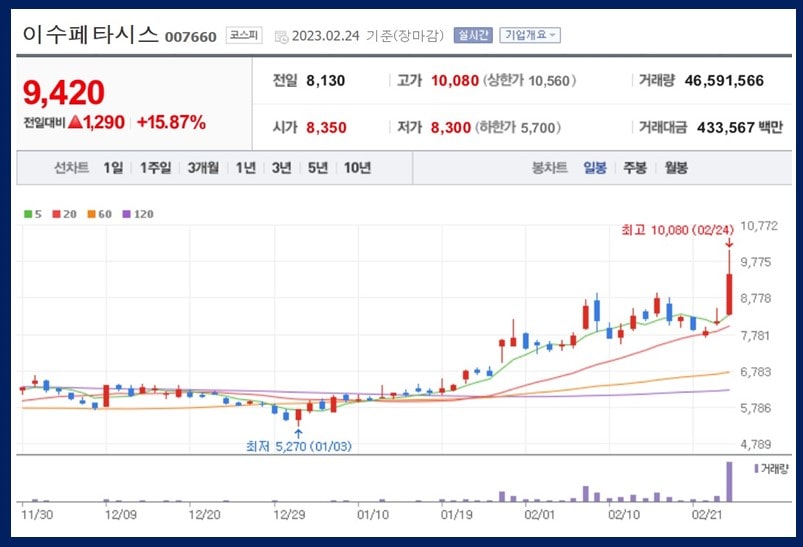This screenshot has height=547, width=803.
Task: Click the 최저 5,270 (01/03) chart marker
Action: click(299, 446)
